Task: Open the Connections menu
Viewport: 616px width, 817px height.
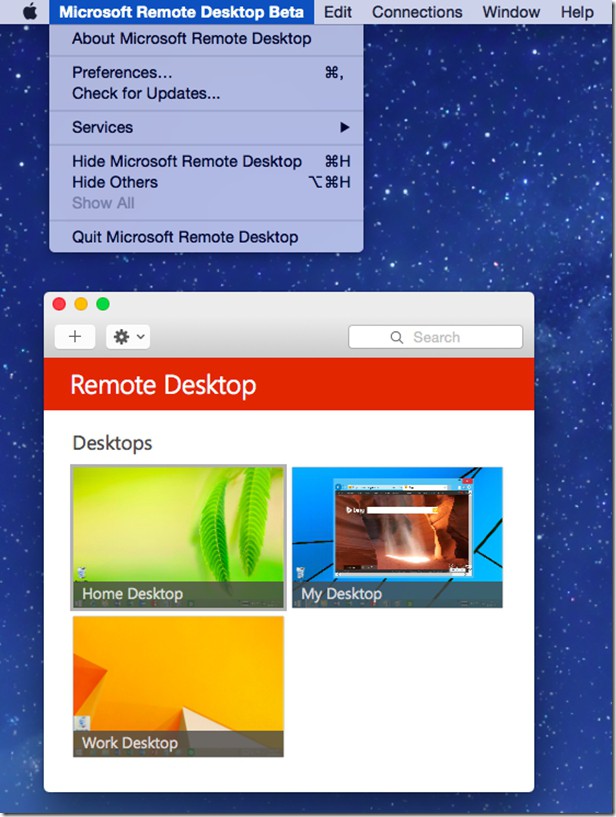Action: pyautogui.click(x=417, y=11)
